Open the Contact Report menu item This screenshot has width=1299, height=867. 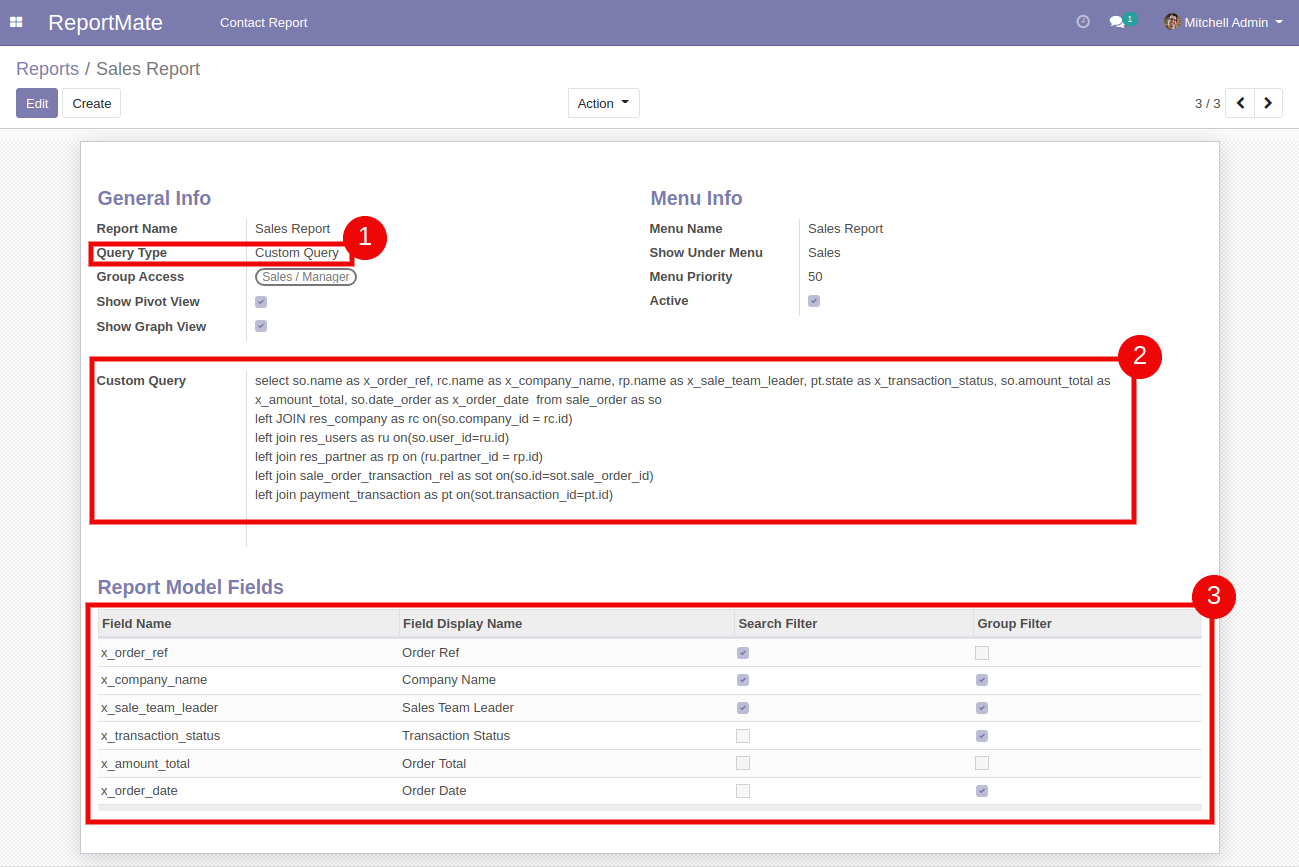pyautogui.click(x=264, y=22)
